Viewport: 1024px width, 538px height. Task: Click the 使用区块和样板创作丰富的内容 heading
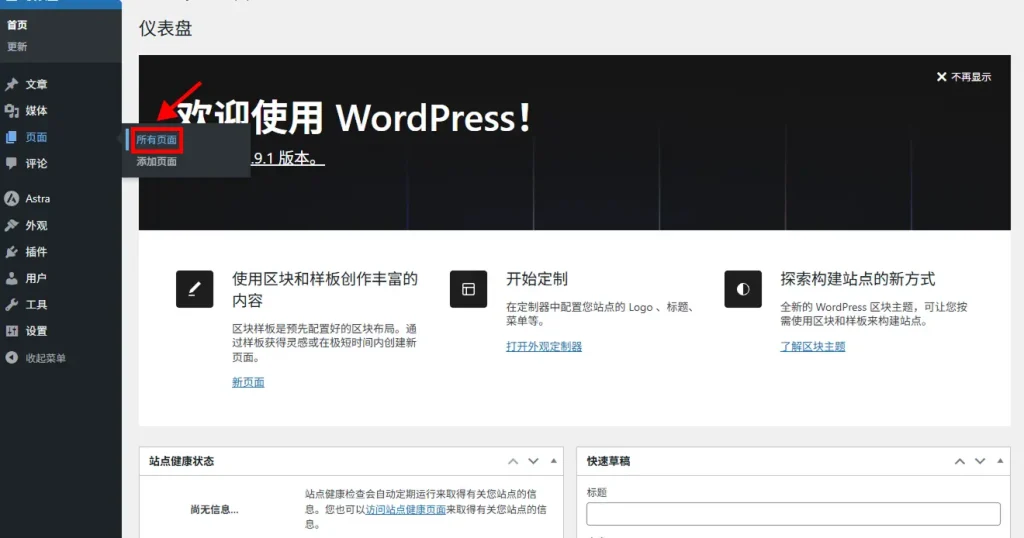(325, 289)
